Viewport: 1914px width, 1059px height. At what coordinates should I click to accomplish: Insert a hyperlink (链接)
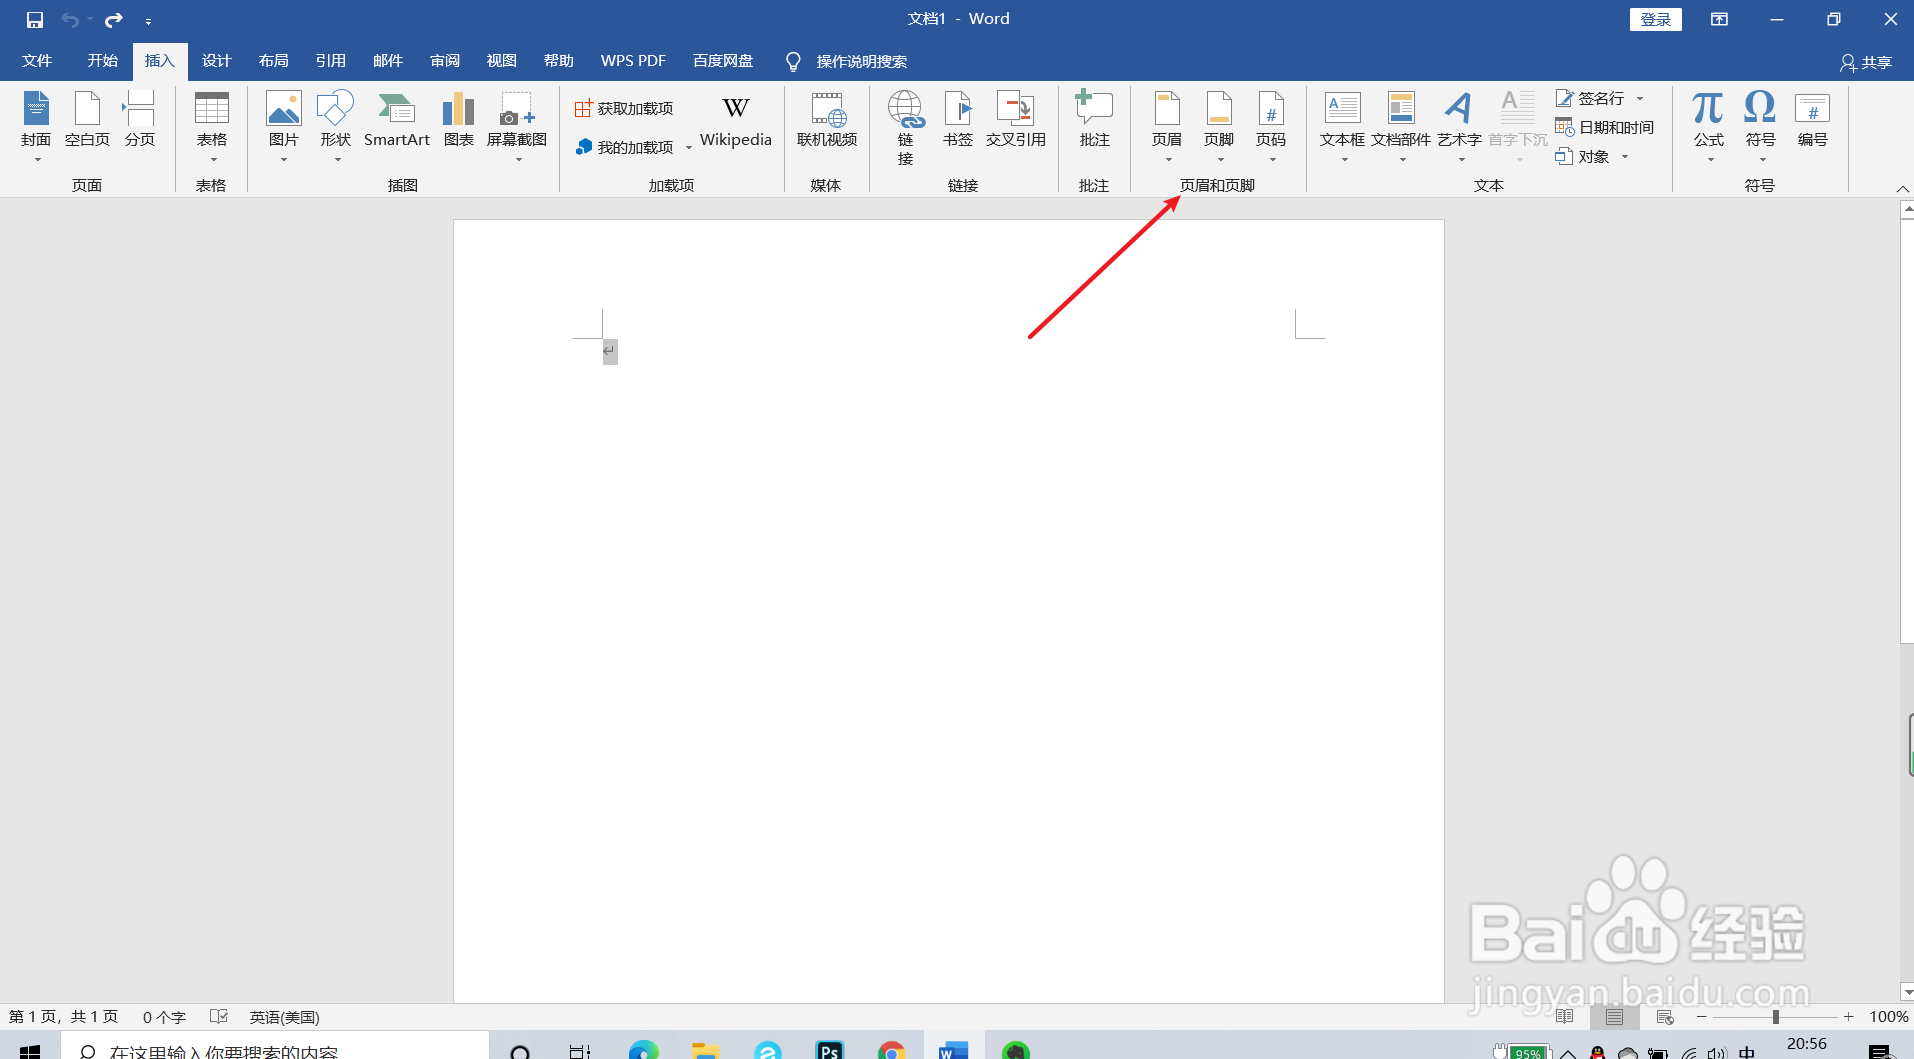click(906, 128)
